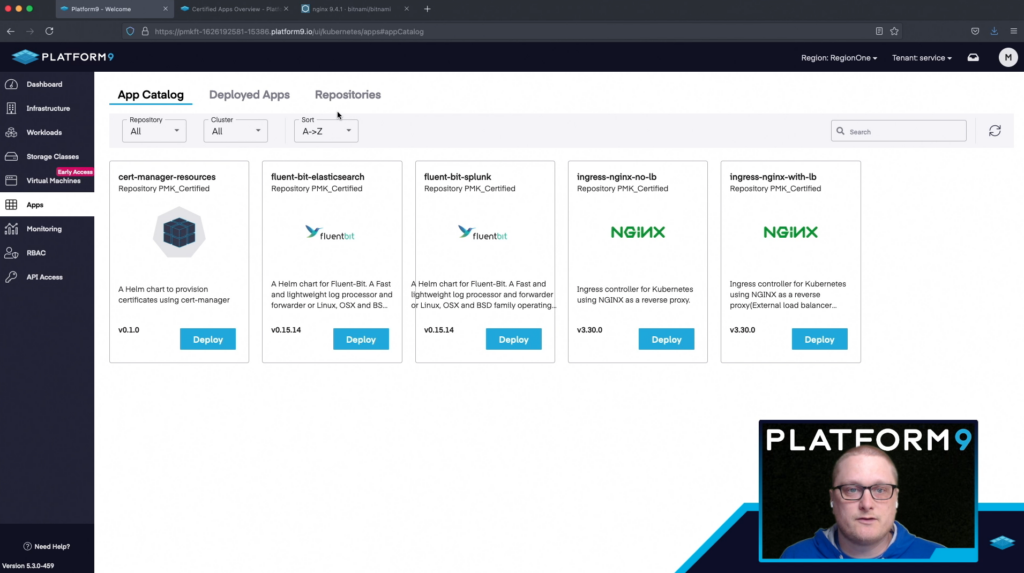Expand the Sort A->Z dropdown
Viewport: 1024px width, 573px height.
point(326,131)
